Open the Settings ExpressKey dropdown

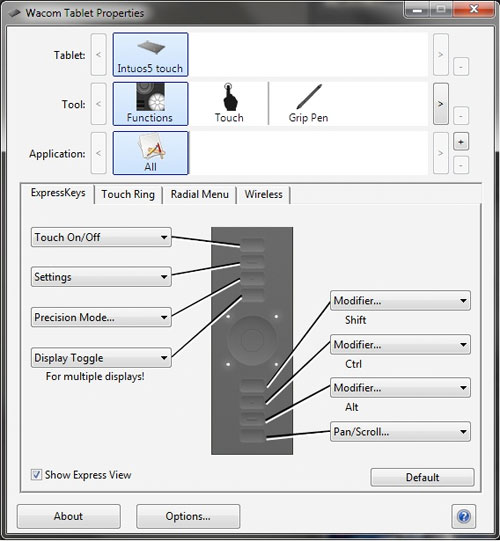coord(101,277)
